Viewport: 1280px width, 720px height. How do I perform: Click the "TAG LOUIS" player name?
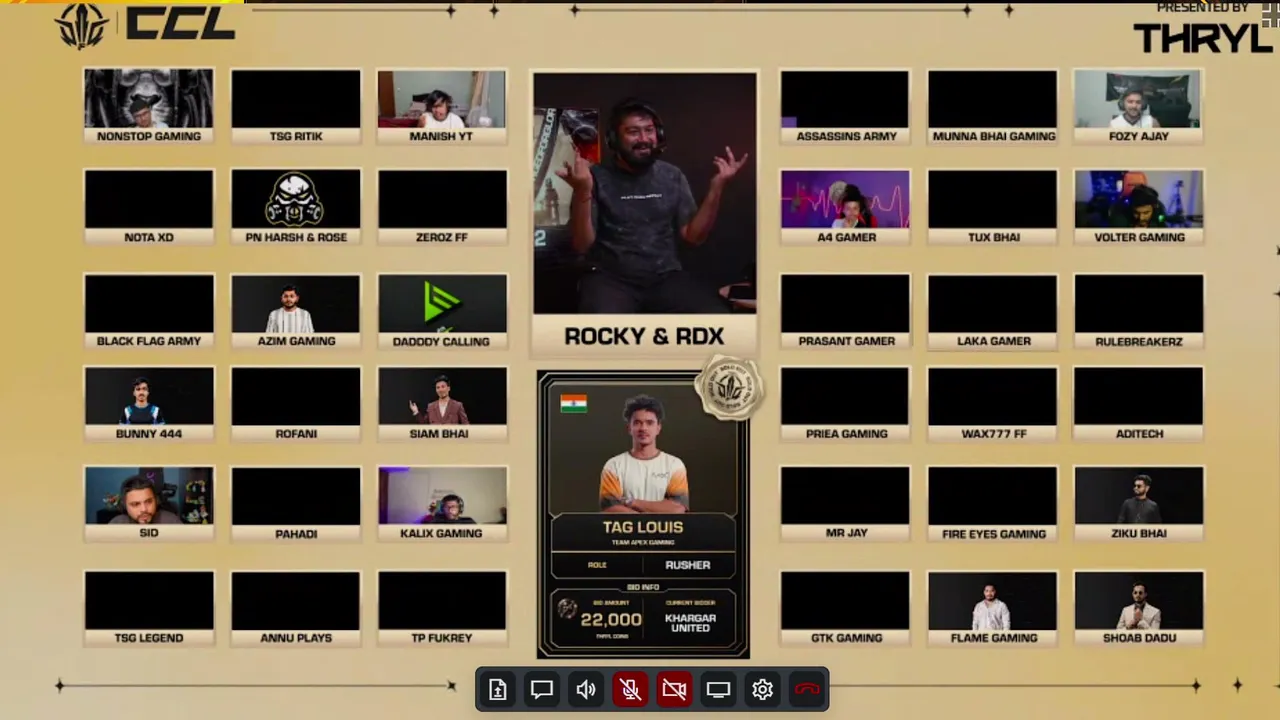coord(643,527)
